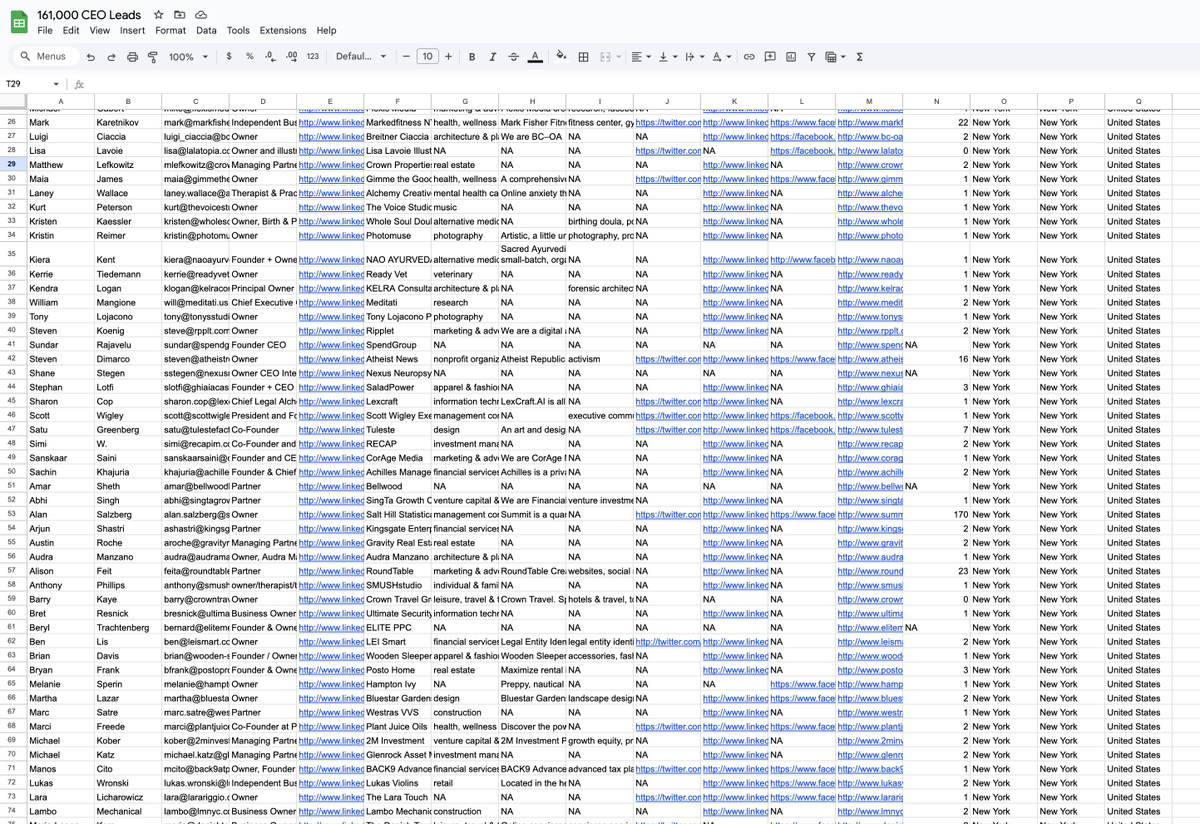Open the Twitter link in Ben Lis's row
The width and height of the screenshot is (1200, 824).
[x=667, y=642]
